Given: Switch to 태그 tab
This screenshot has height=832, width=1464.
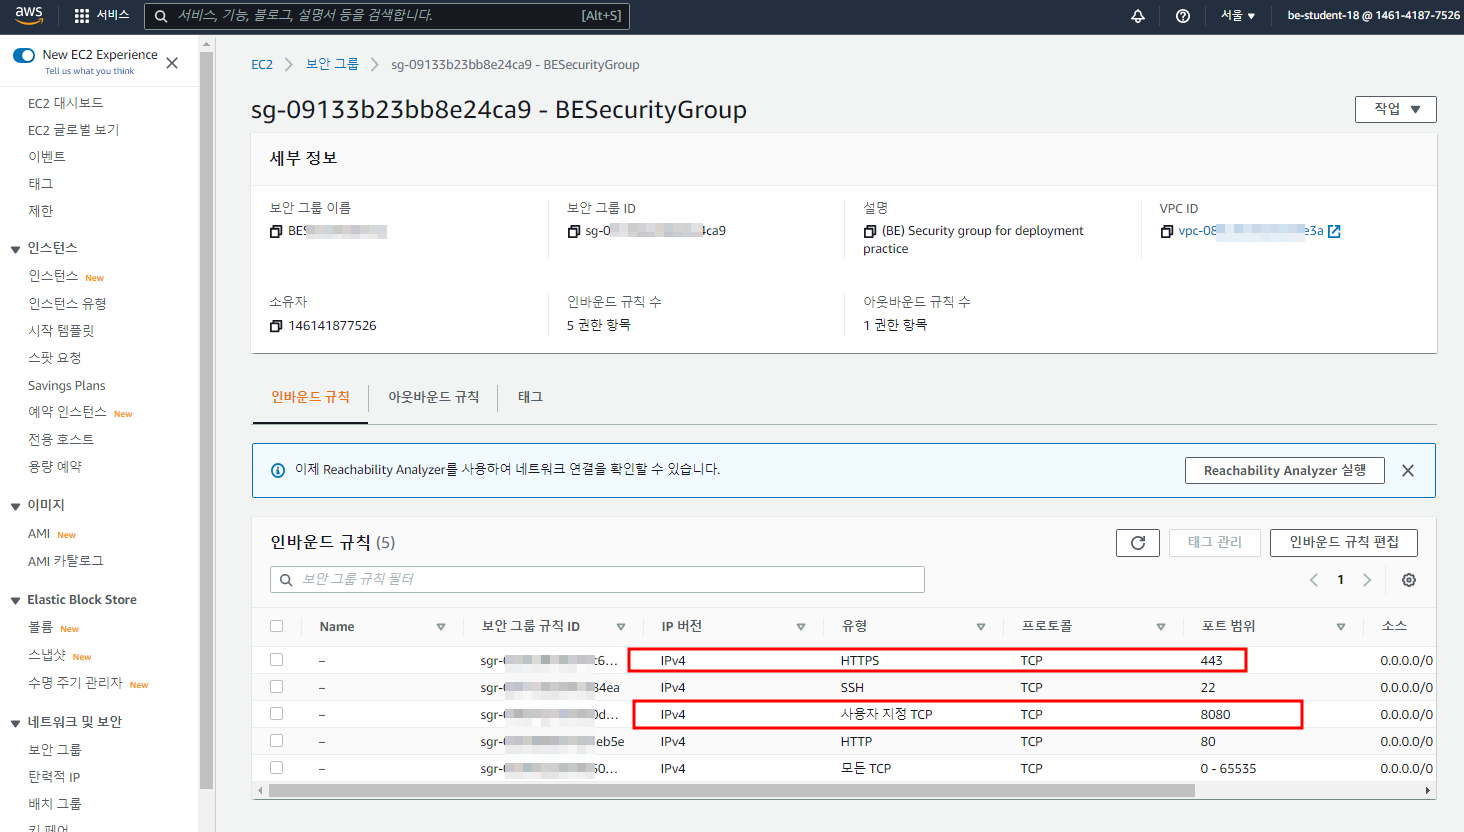Looking at the screenshot, I should 530,398.
